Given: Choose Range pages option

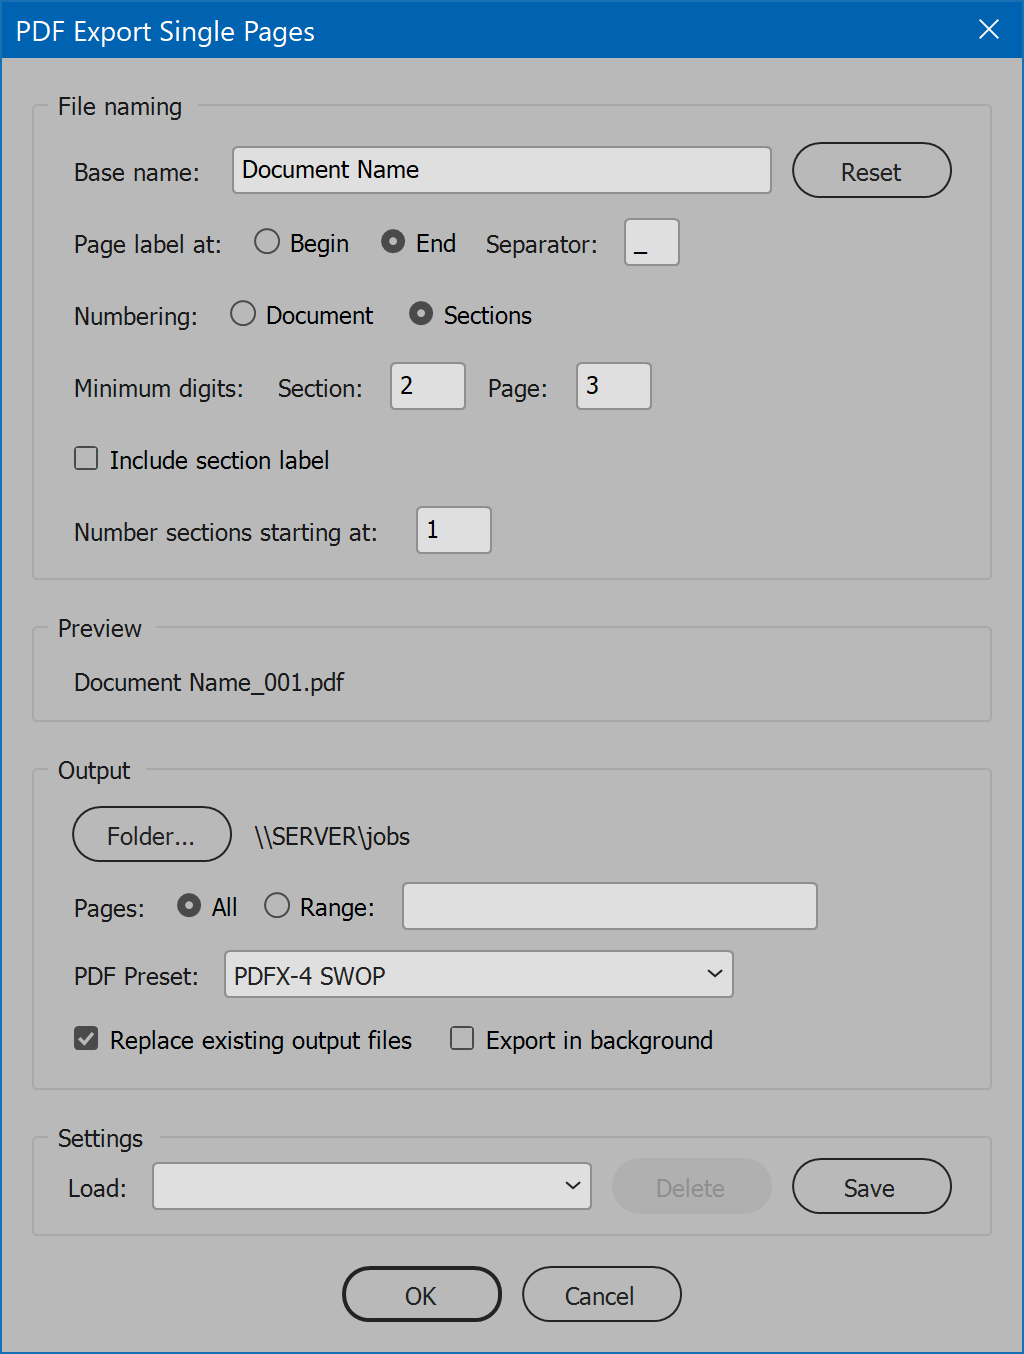Looking at the screenshot, I should coord(277,905).
